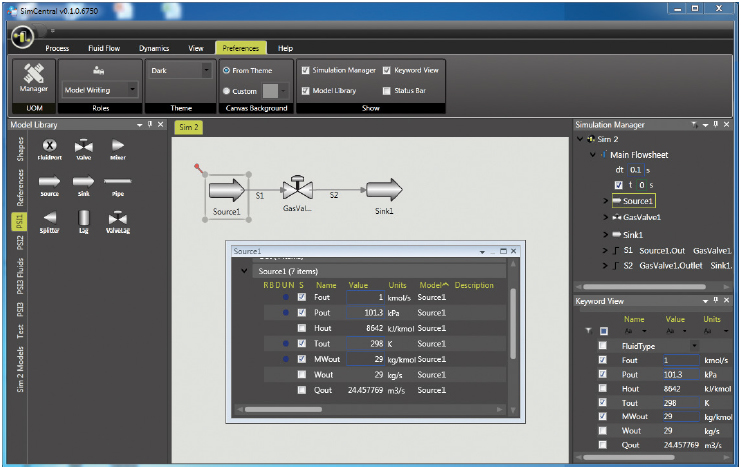Click the Sim 2 flowsheet tab
Screen dimensions: 741x469
(188, 127)
